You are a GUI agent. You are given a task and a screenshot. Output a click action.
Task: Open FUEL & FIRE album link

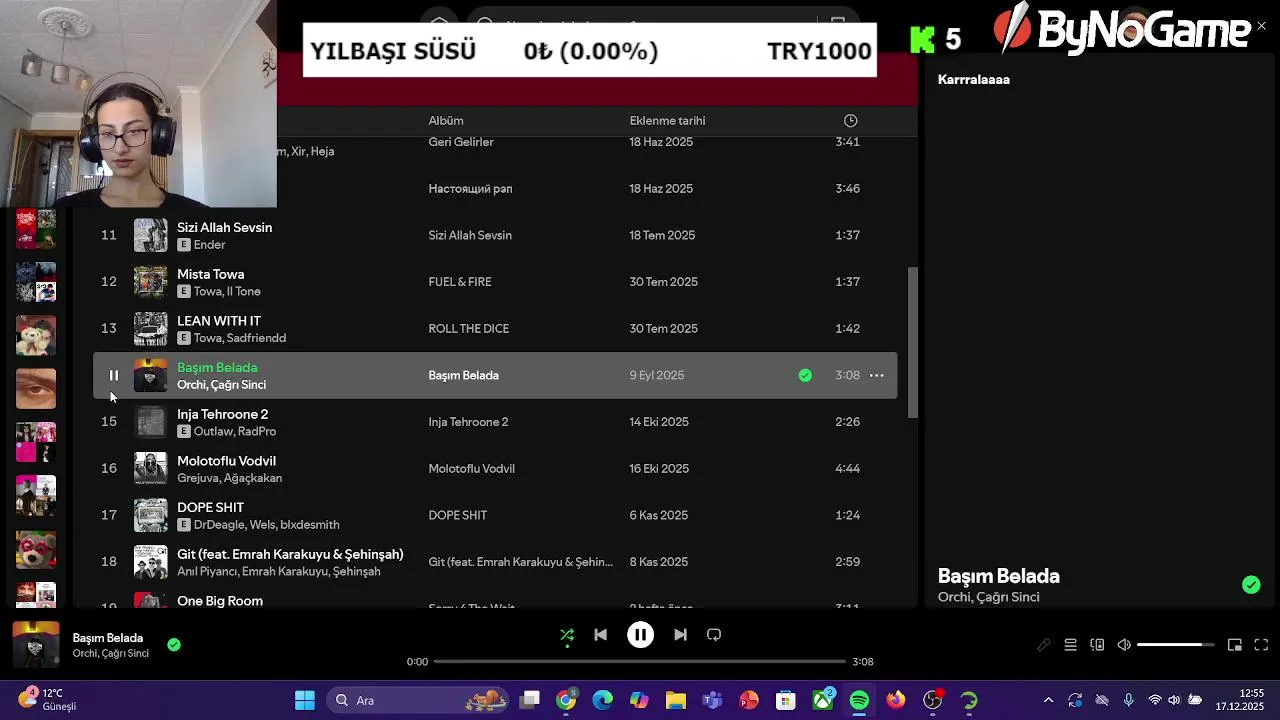click(x=460, y=282)
